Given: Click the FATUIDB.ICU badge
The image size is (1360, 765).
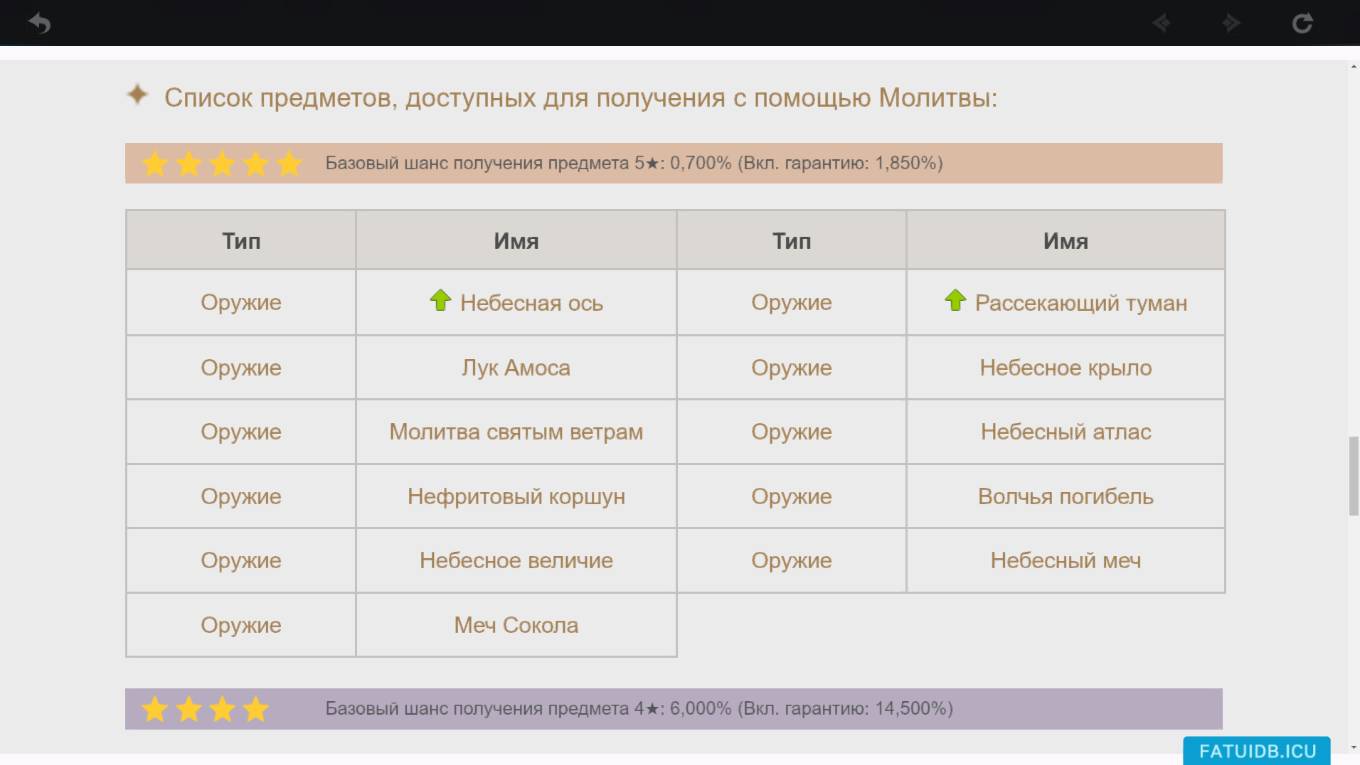Looking at the screenshot, I should pos(1257,751).
